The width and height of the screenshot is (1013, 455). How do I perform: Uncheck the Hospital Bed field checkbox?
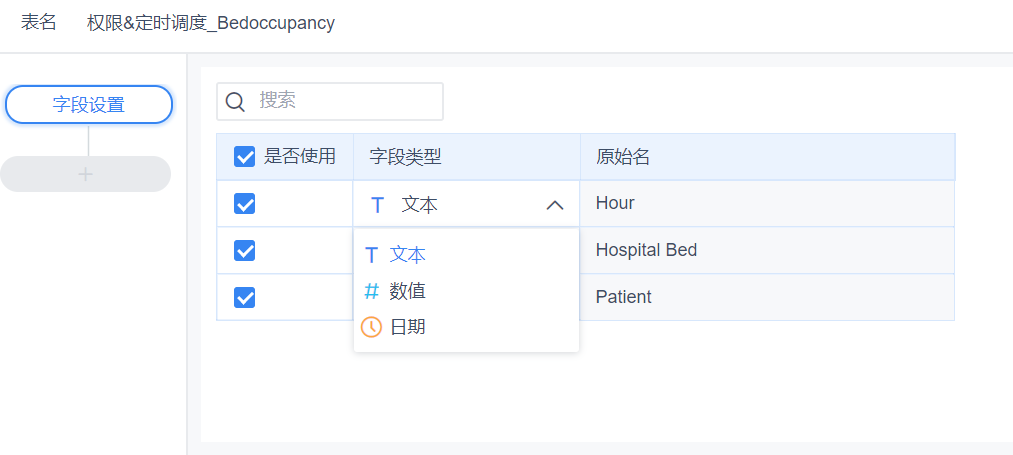pos(244,250)
